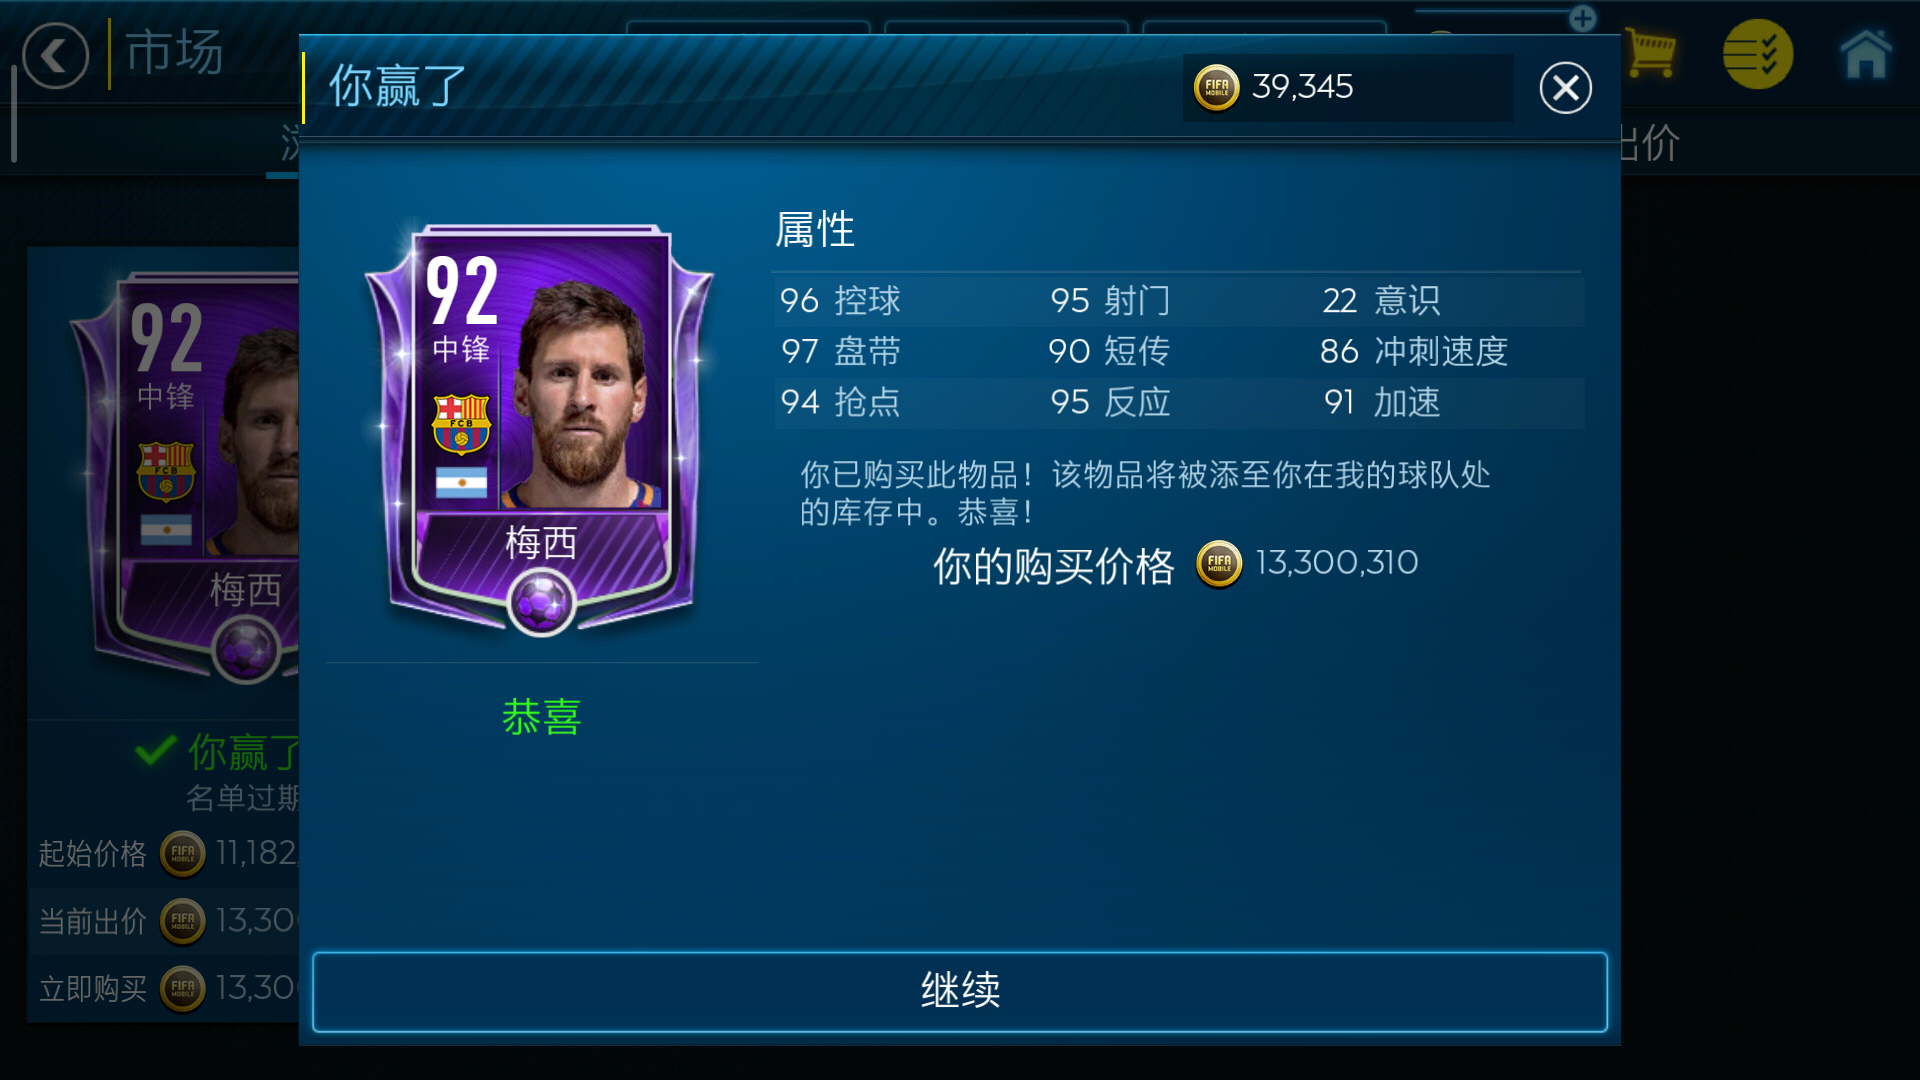The width and height of the screenshot is (1920, 1080).
Task: Tap the plus icon to add coins
Action: [1582, 18]
